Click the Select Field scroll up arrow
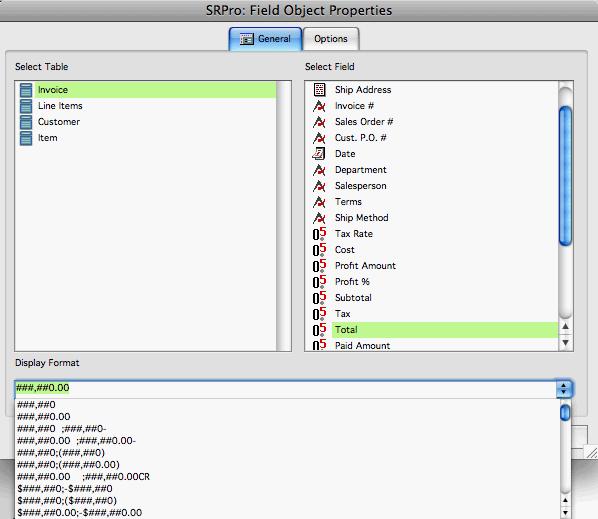598x519 pixels. pyautogui.click(x=566, y=326)
